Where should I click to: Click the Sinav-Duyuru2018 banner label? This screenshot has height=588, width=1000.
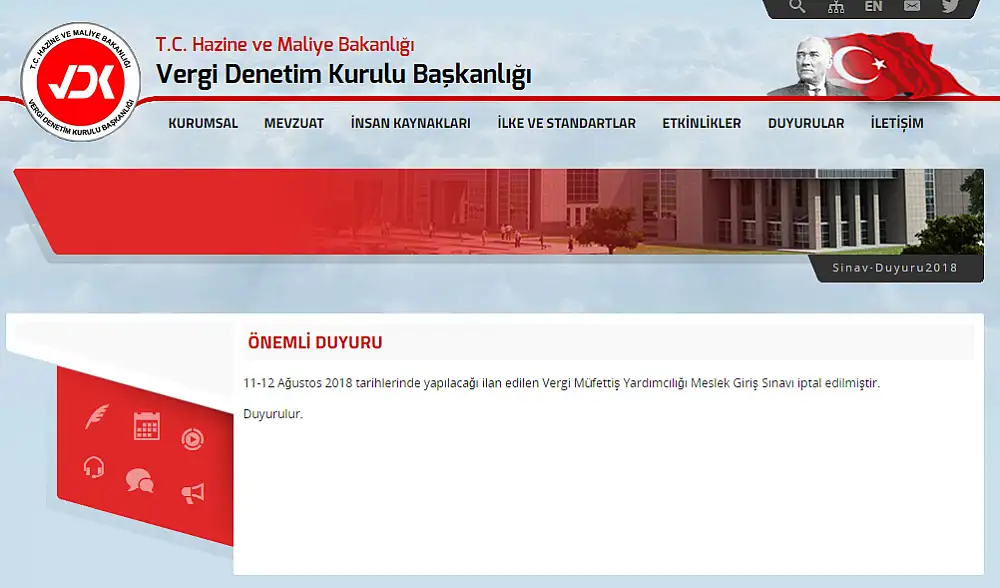point(895,268)
